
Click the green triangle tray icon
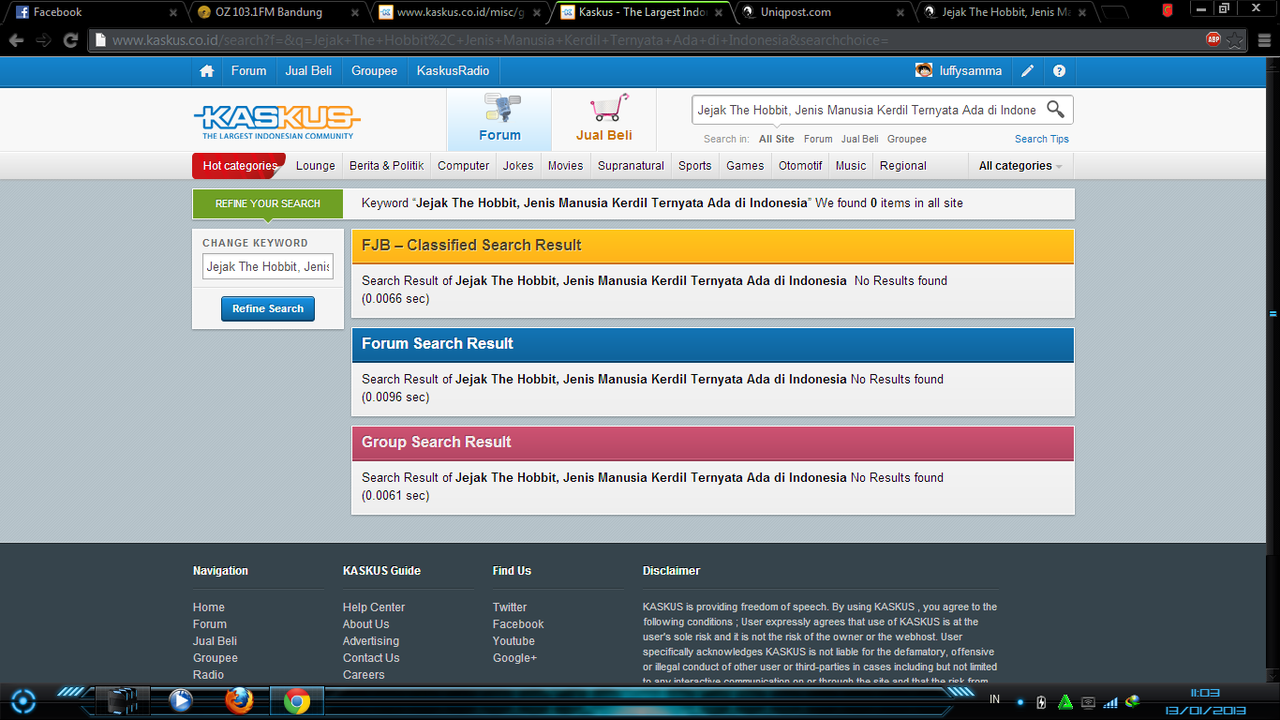(1066, 702)
